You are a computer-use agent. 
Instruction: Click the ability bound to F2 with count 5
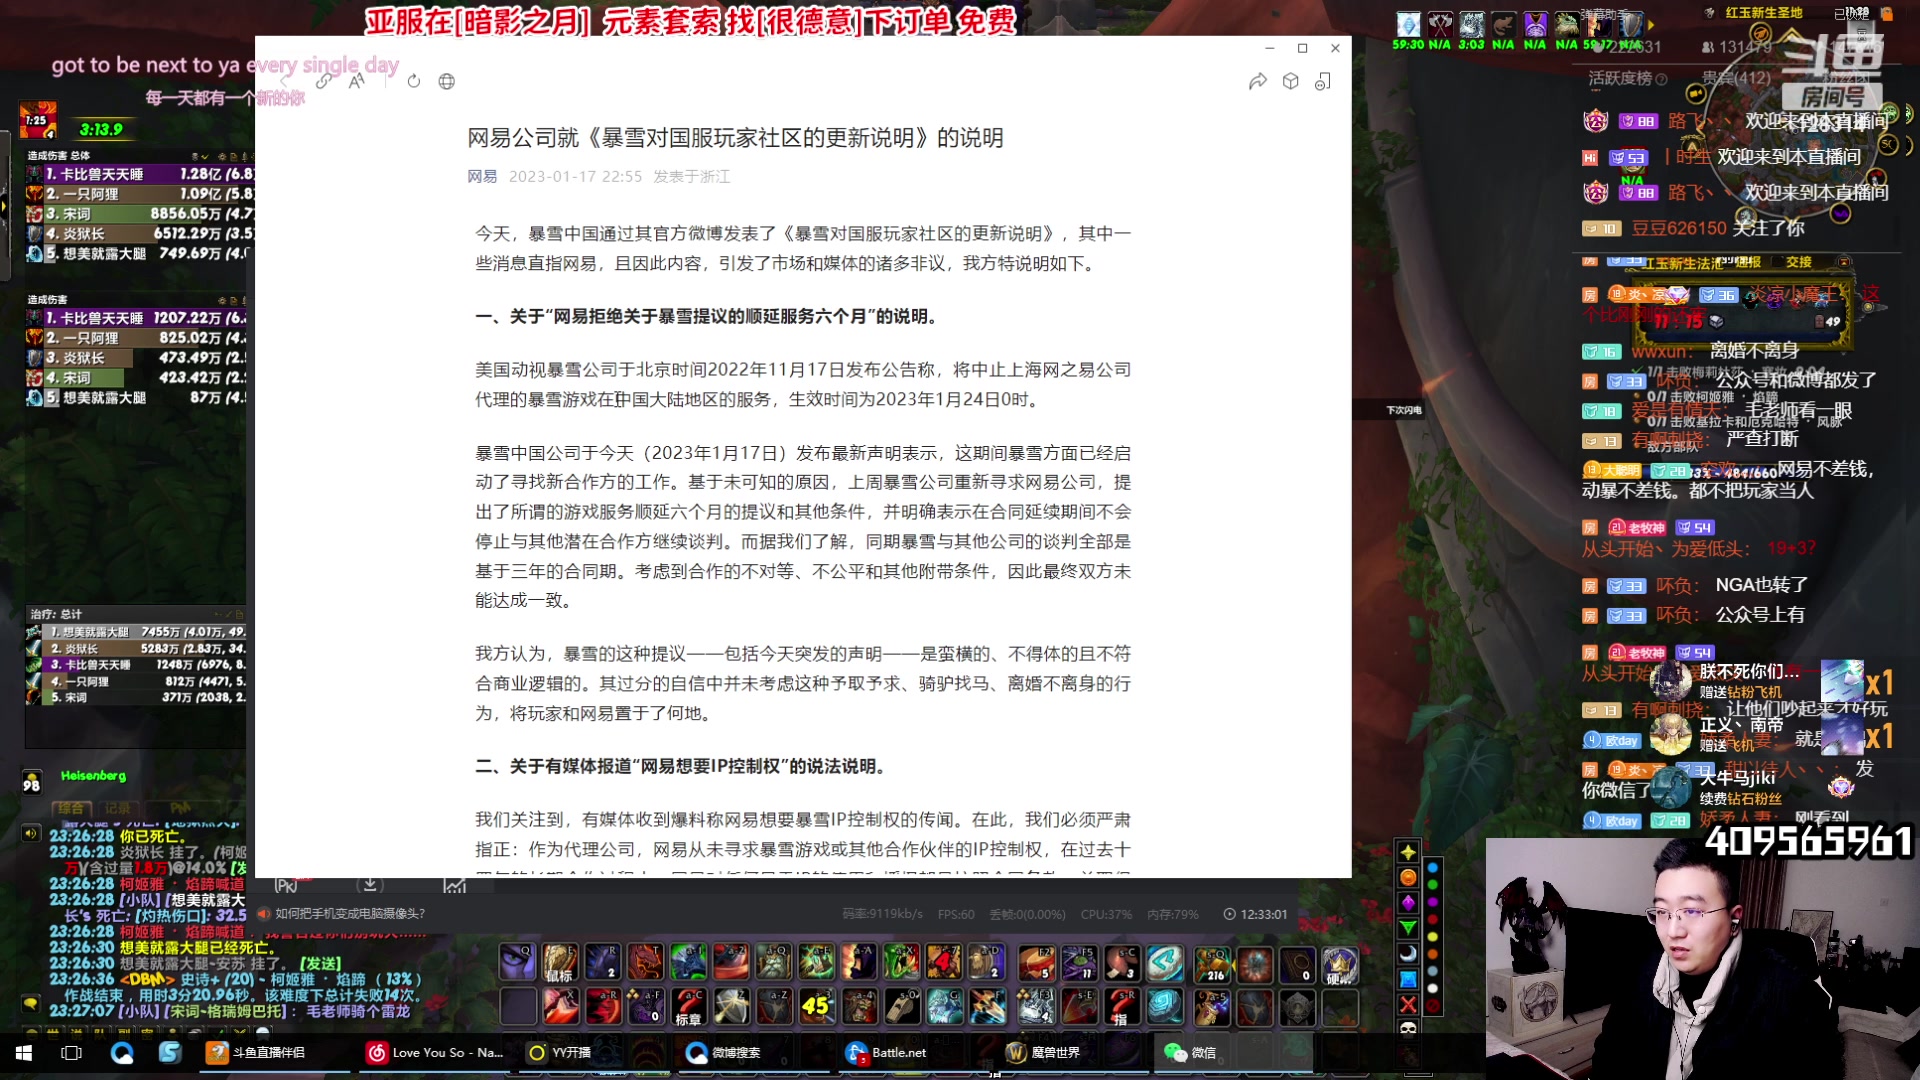coord(1036,961)
